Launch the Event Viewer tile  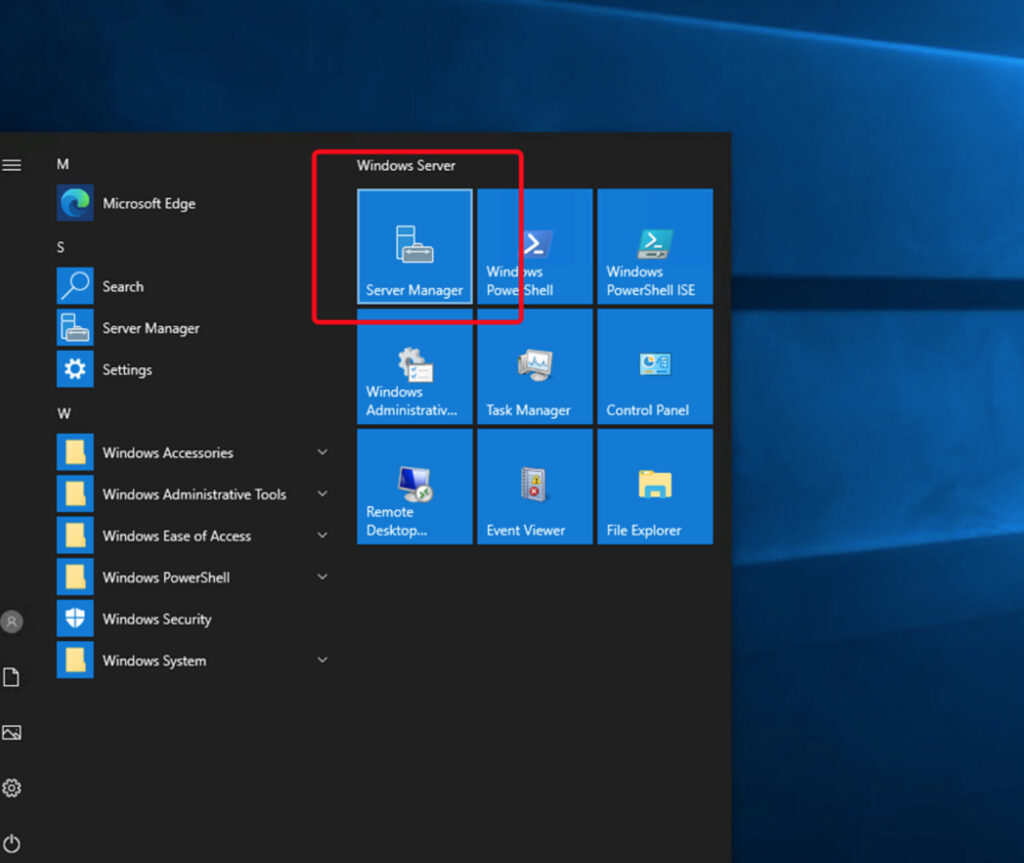click(x=534, y=486)
